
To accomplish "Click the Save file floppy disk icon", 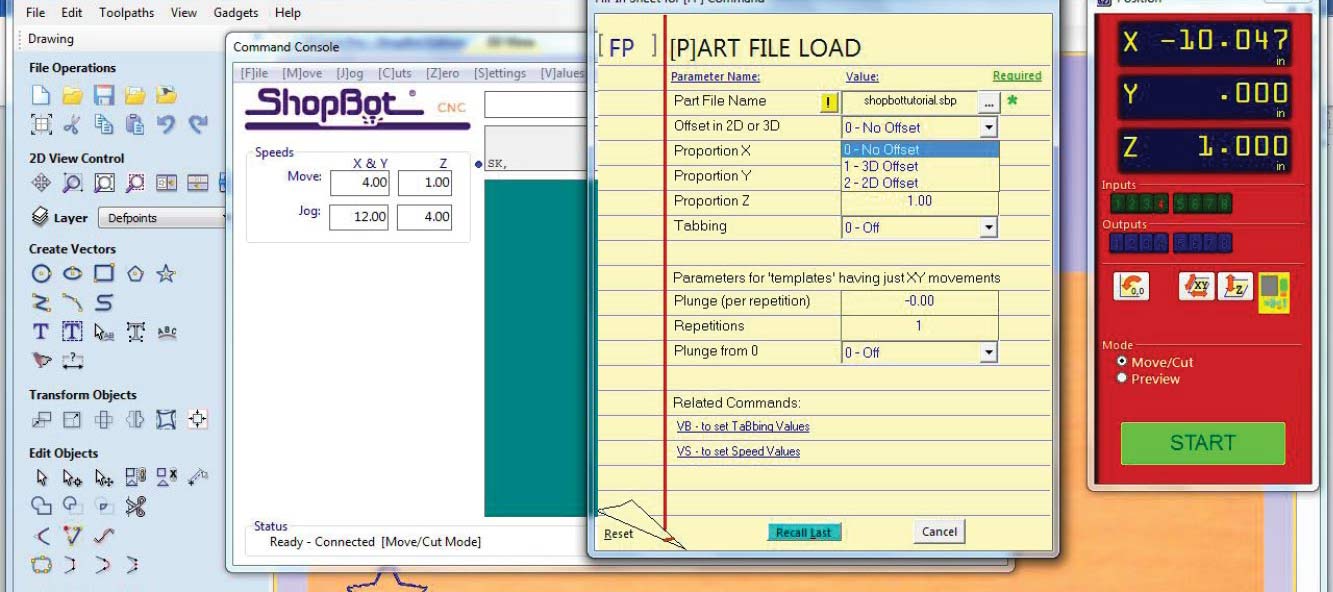I will (x=103, y=96).
